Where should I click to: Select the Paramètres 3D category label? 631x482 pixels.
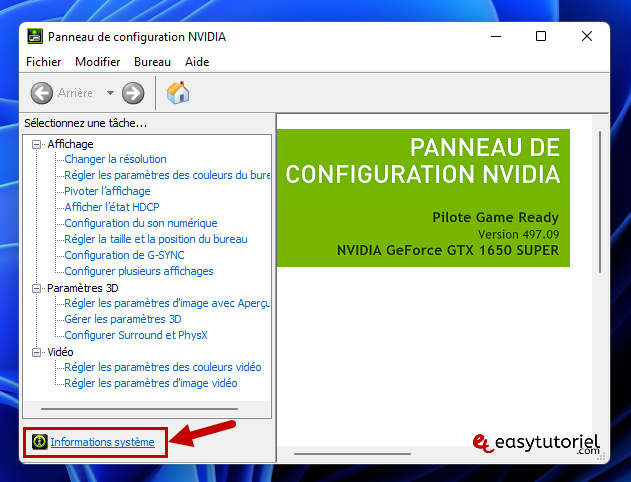tap(82, 288)
